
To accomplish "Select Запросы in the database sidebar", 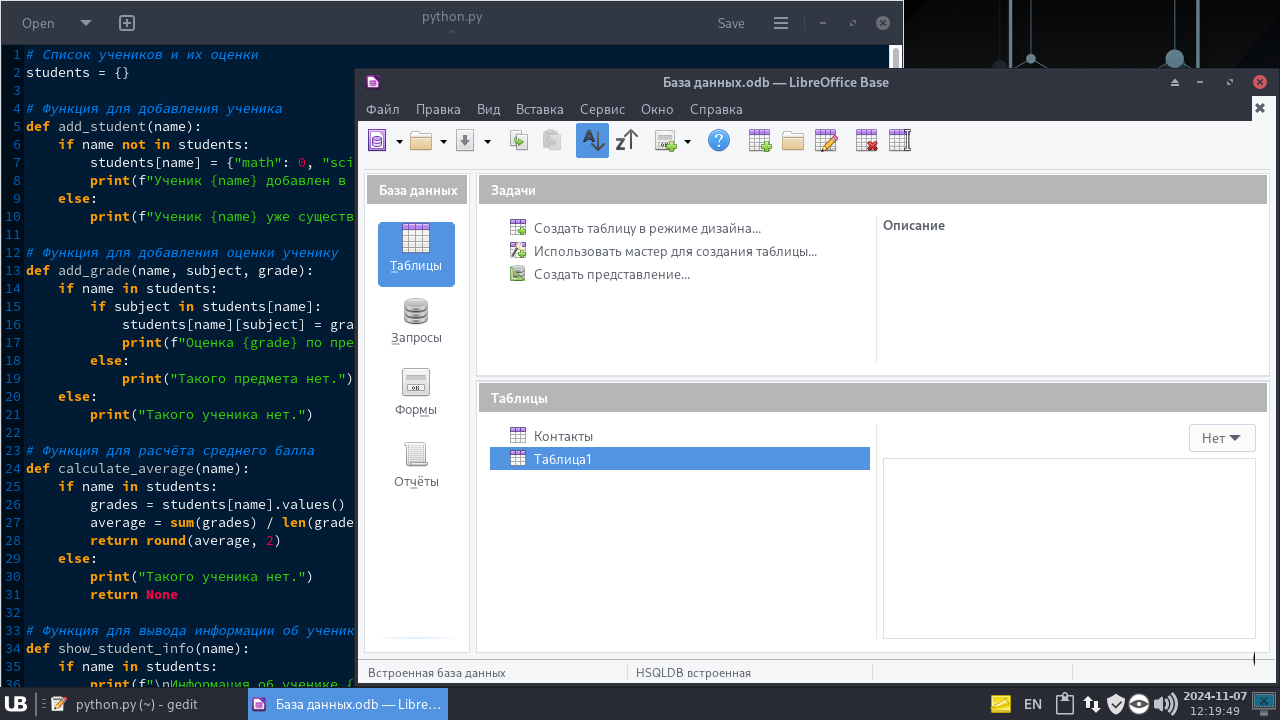I will tap(416, 322).
